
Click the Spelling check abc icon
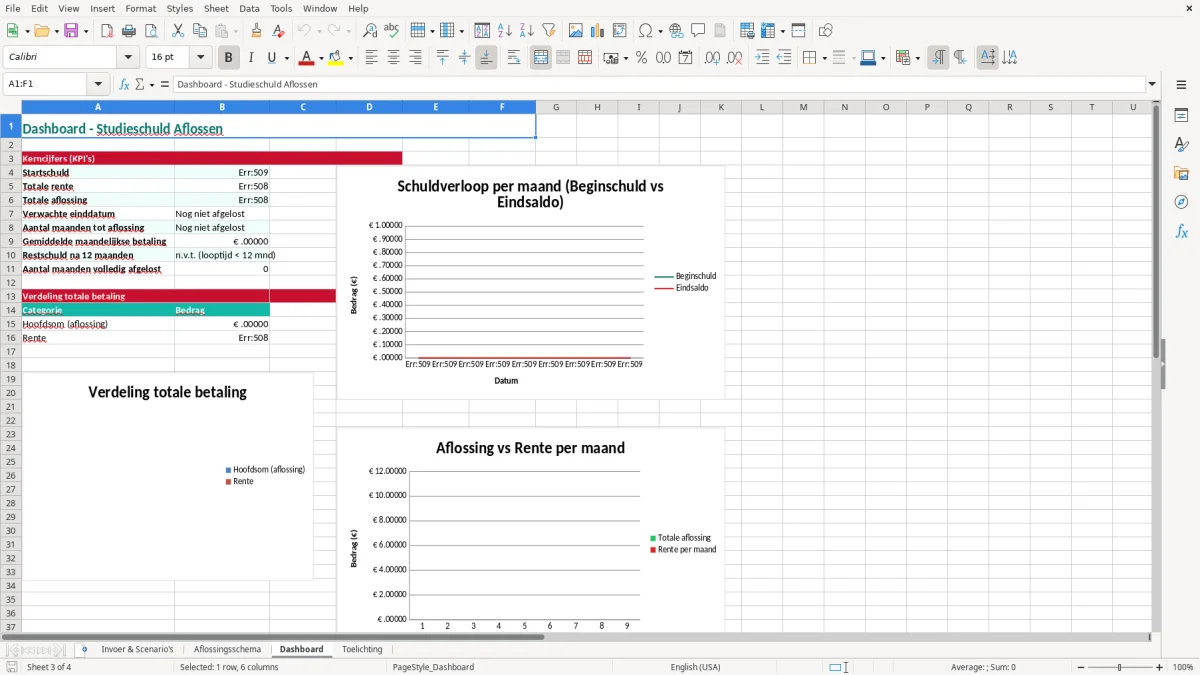391,31
